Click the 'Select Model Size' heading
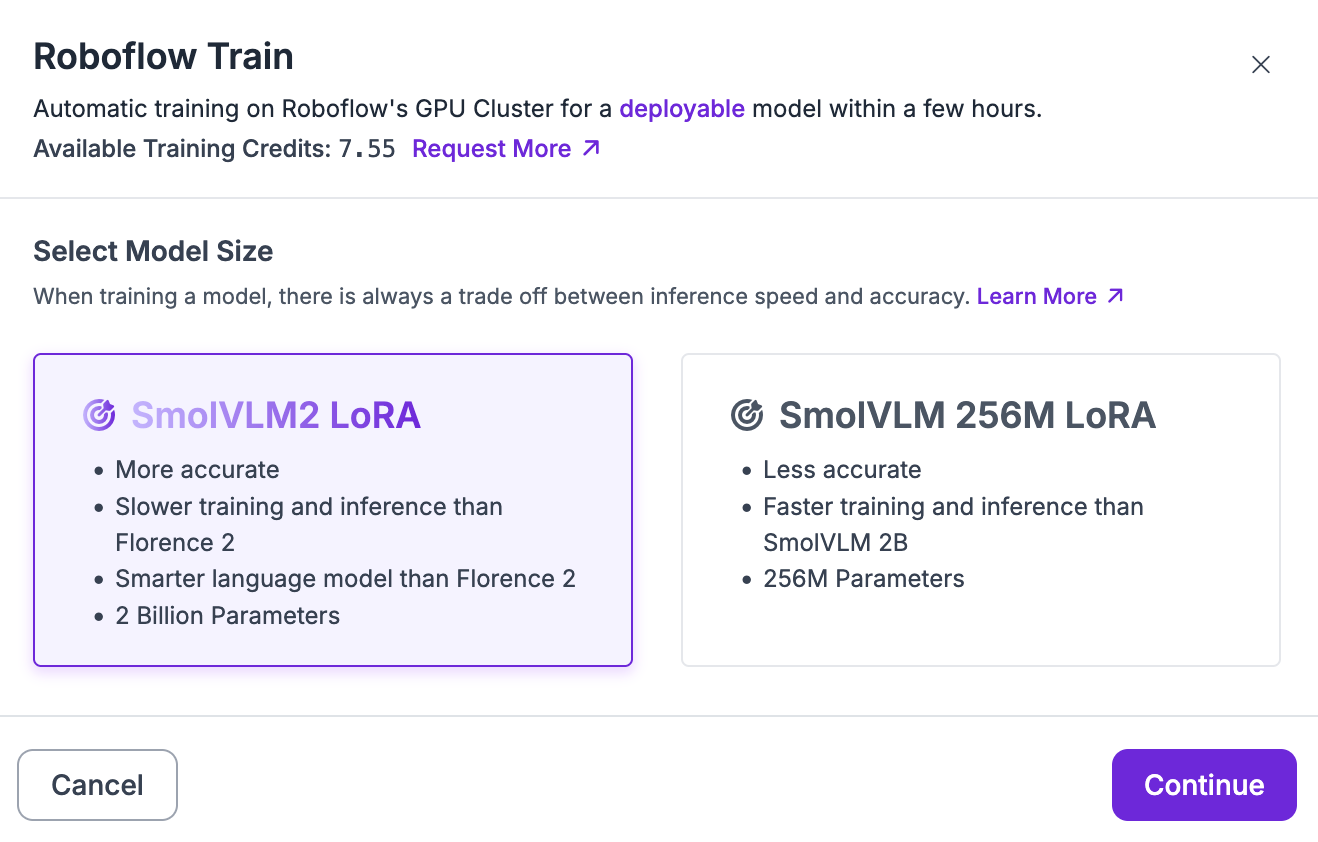Image resolution: width=1318 pixels, height=842 pixels. (x=153, y=251)
